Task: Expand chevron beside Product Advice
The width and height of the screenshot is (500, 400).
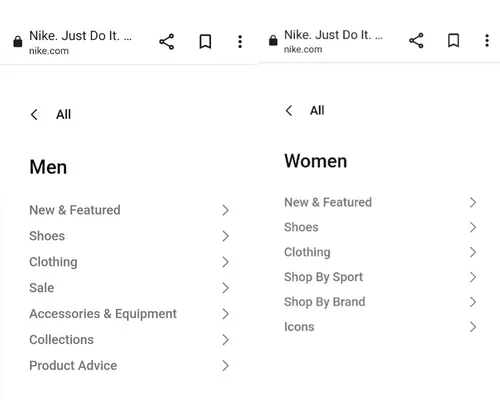Action: click(x=226, y=366)
